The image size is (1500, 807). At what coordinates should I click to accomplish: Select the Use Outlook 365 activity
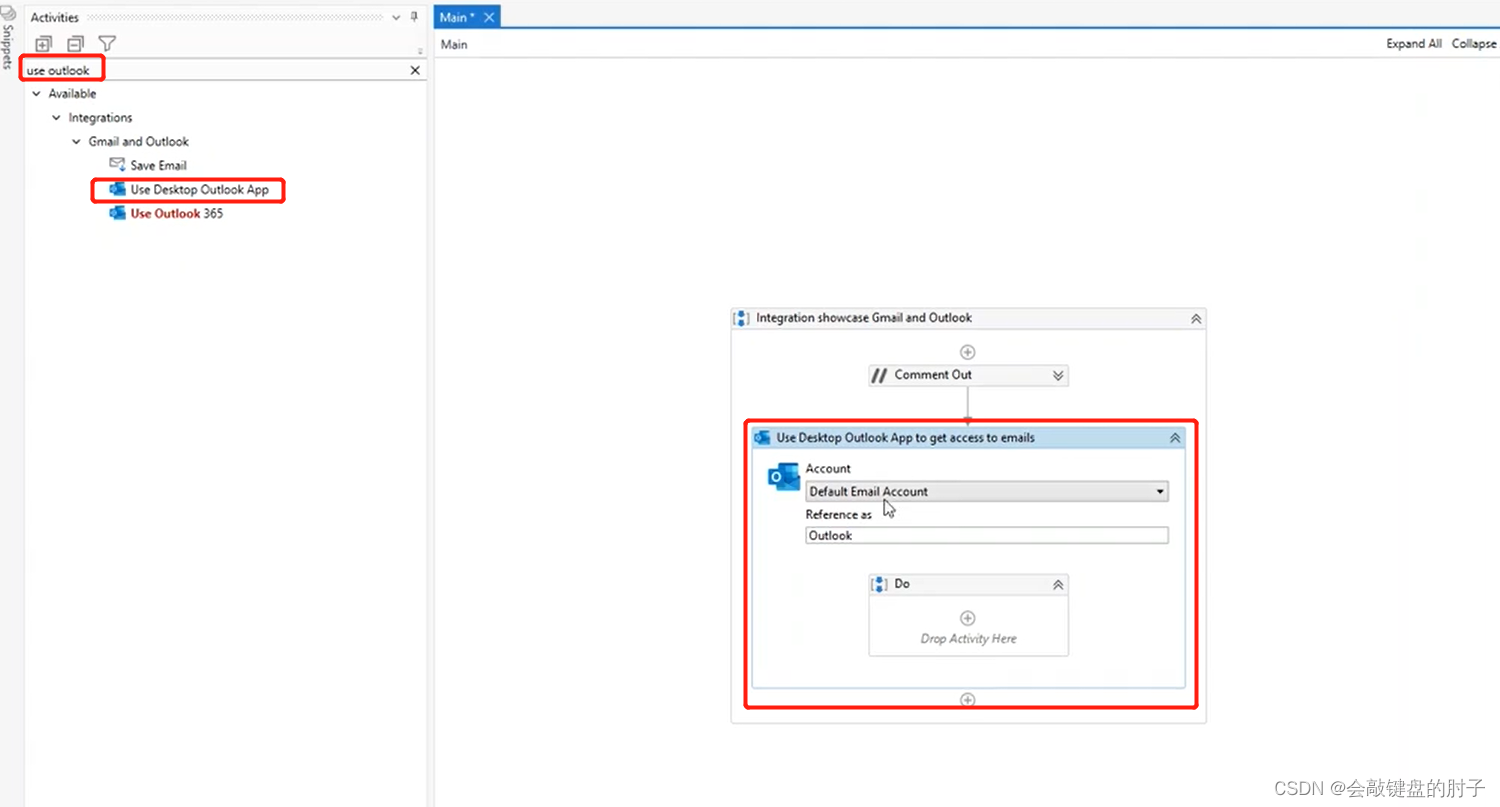(176, 214)
